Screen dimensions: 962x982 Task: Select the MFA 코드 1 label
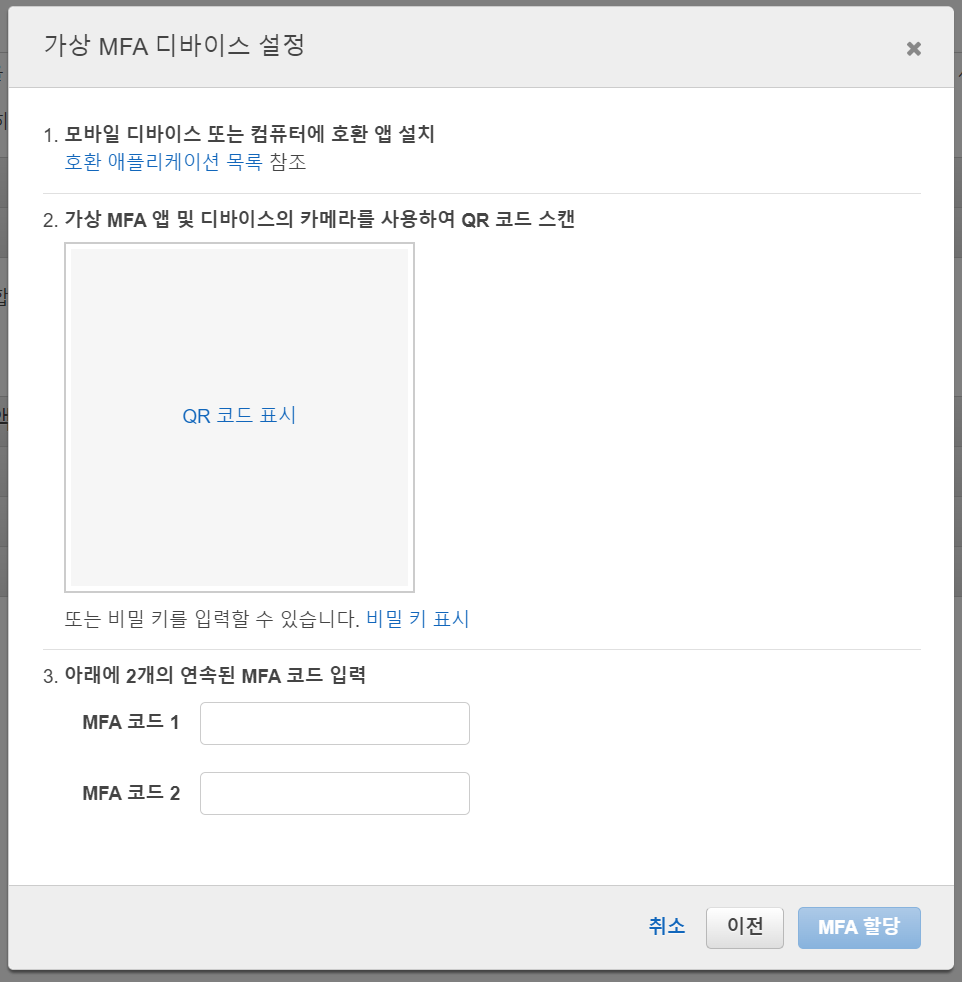click(x=131, y=722)
